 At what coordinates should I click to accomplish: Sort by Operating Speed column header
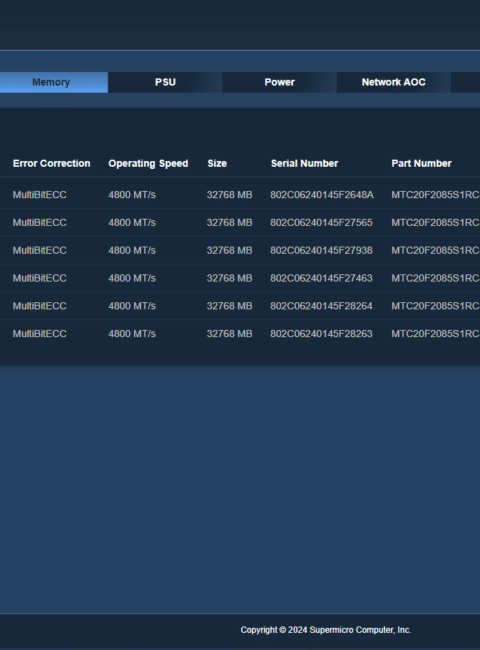click(148, 163)
